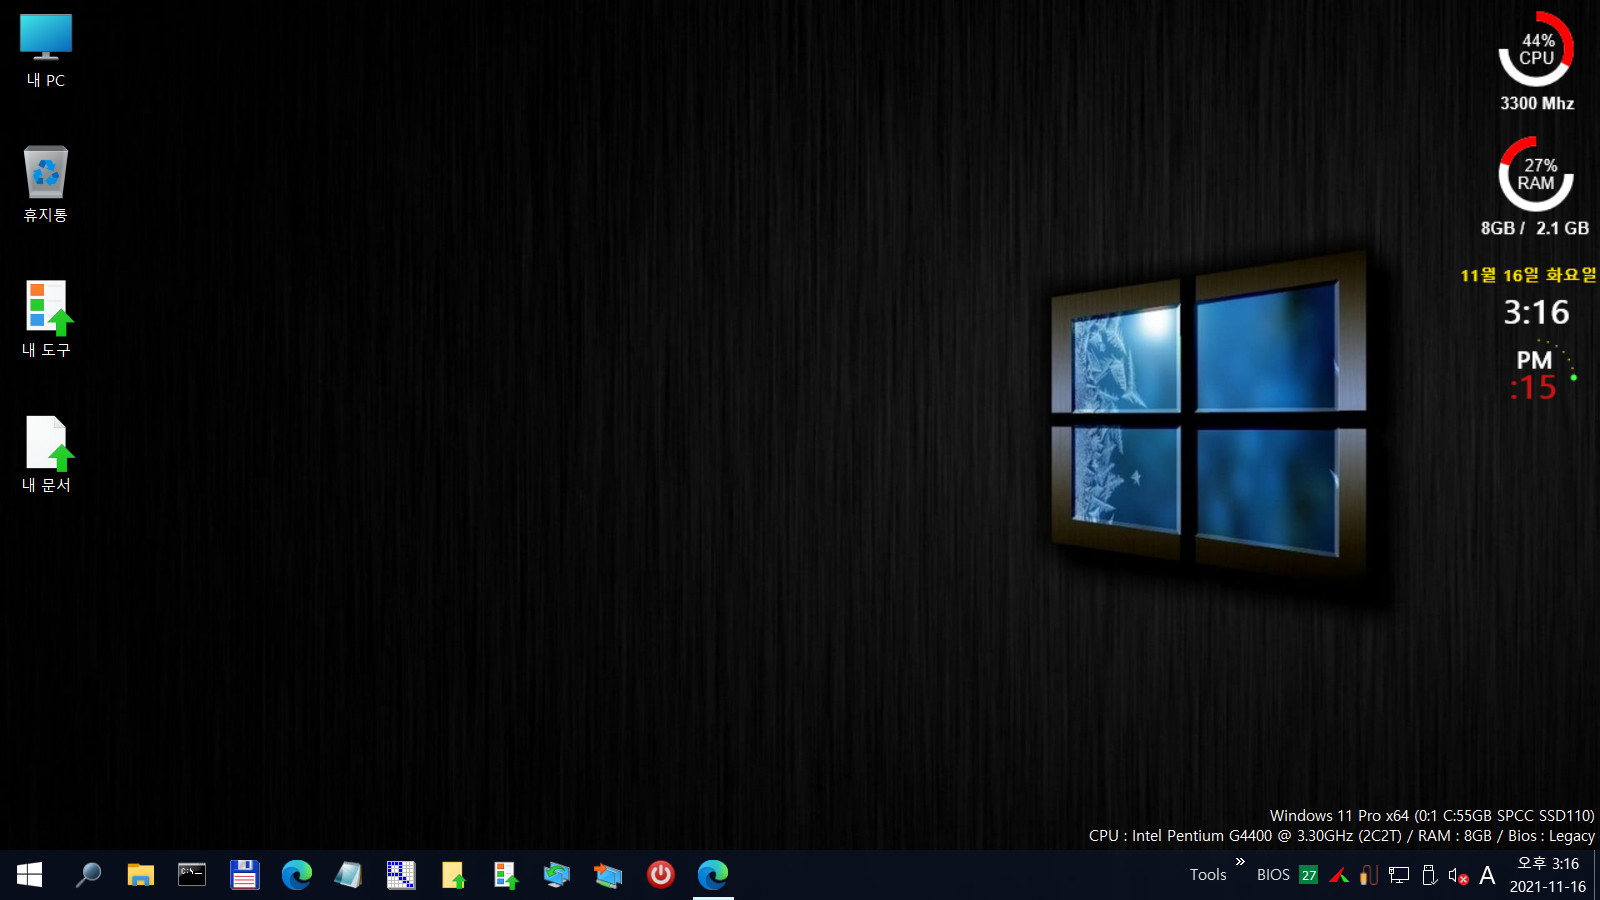This screenshot has width=1600, height=900.
Task: Click the 3:16 desktop clock widget
Action: pos(1537,313)
